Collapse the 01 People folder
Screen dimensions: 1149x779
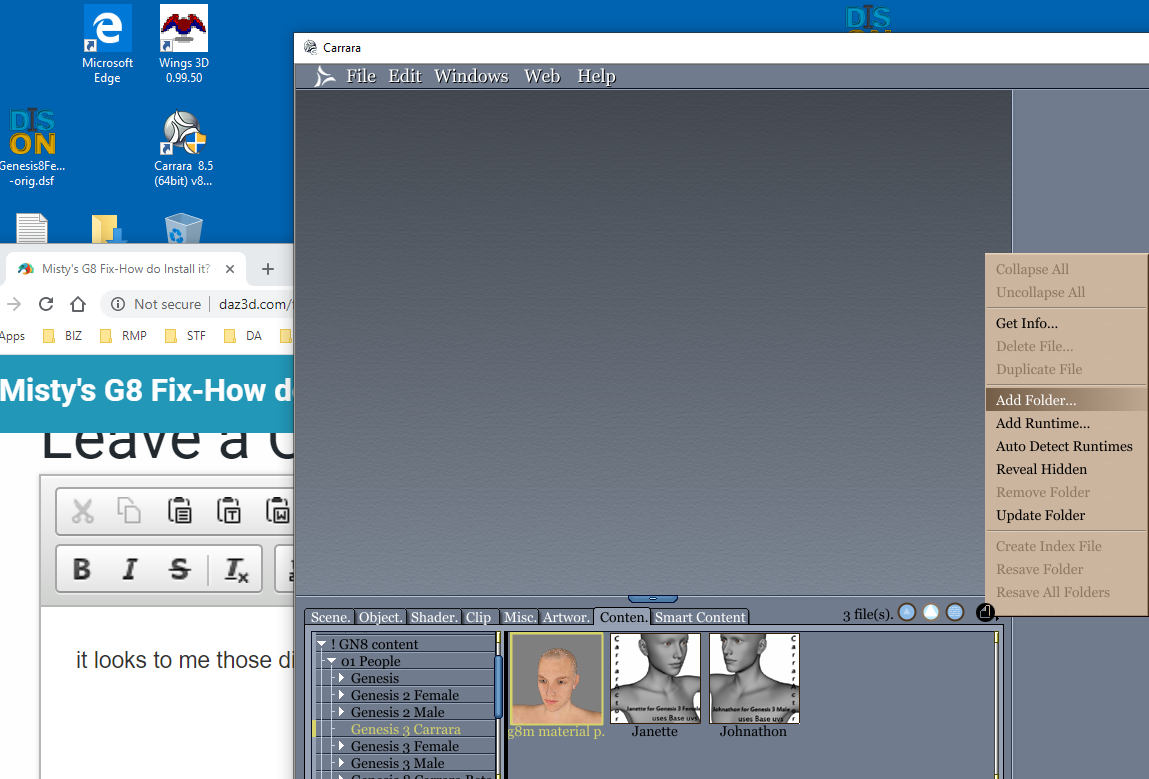click(x=331, y=661)
